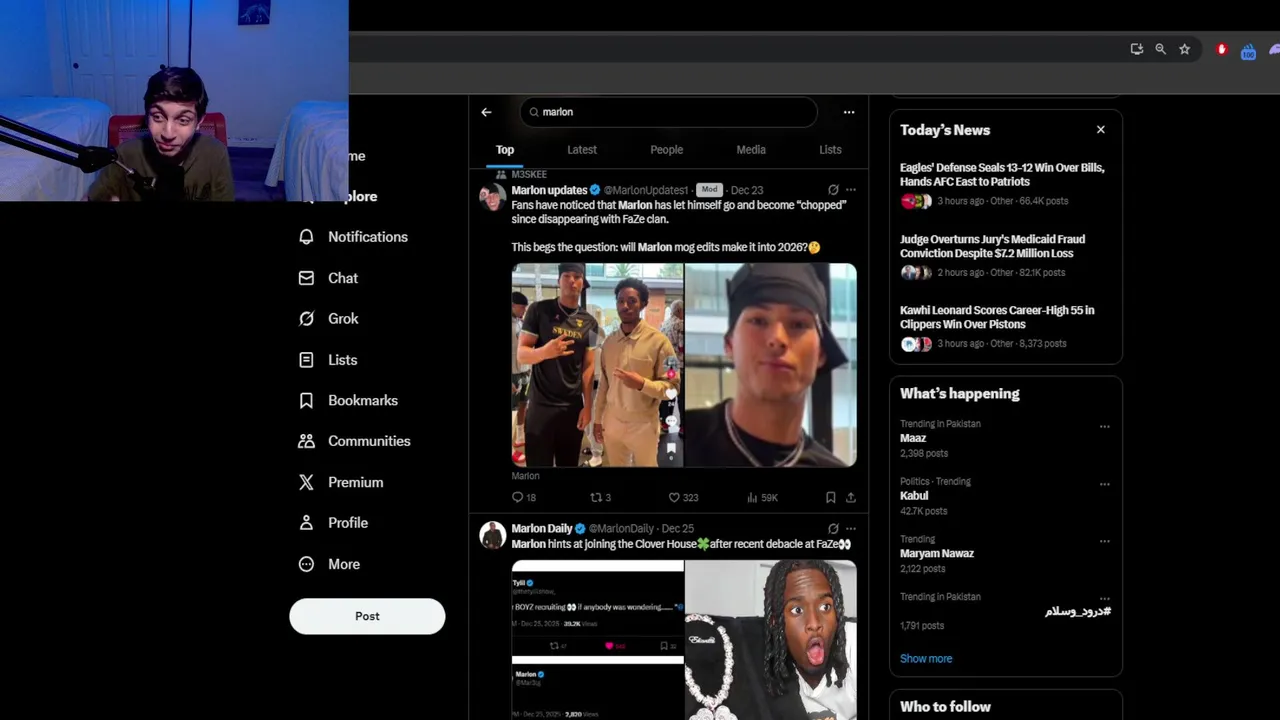Image resolution: width=1280 pixels, height=720 pixels.
Task: Open more options for Maaz trend
Action: click(x=1105, y=427)
